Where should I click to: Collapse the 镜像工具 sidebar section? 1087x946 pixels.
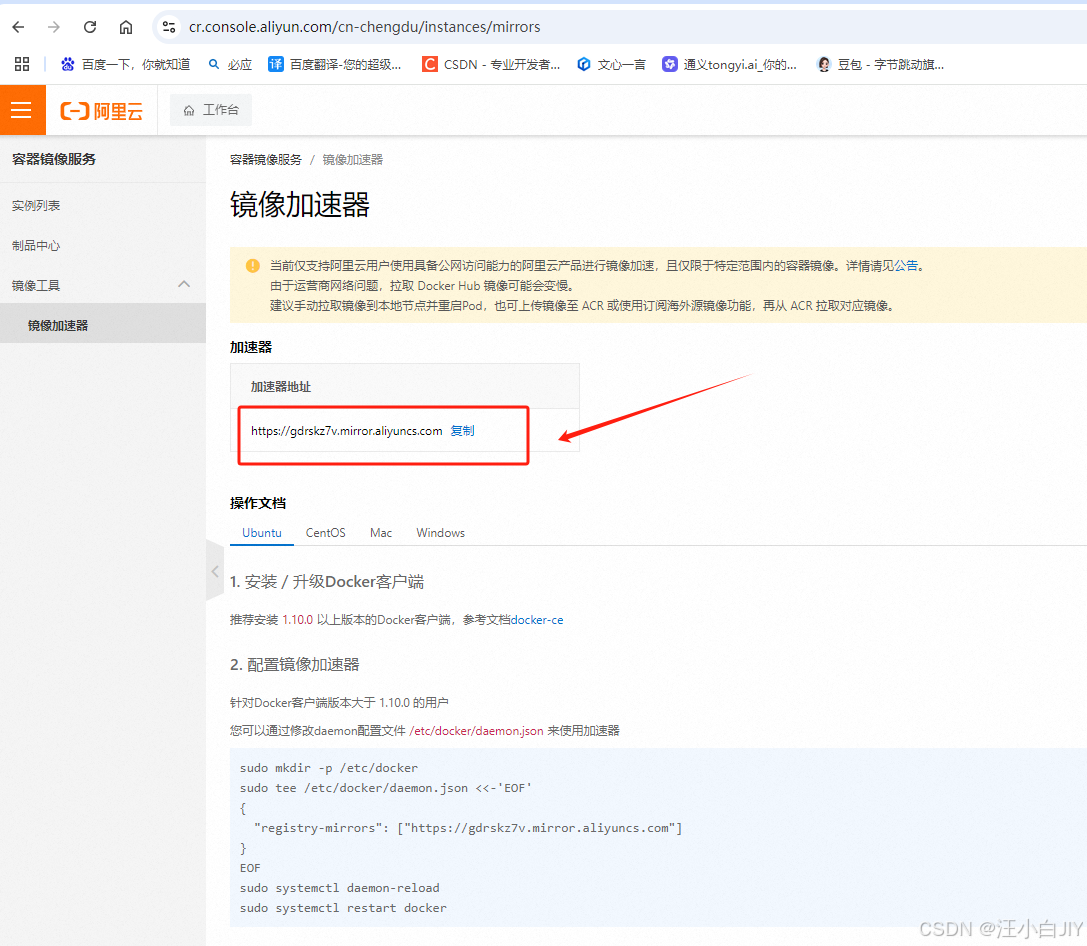pos(183,283)
